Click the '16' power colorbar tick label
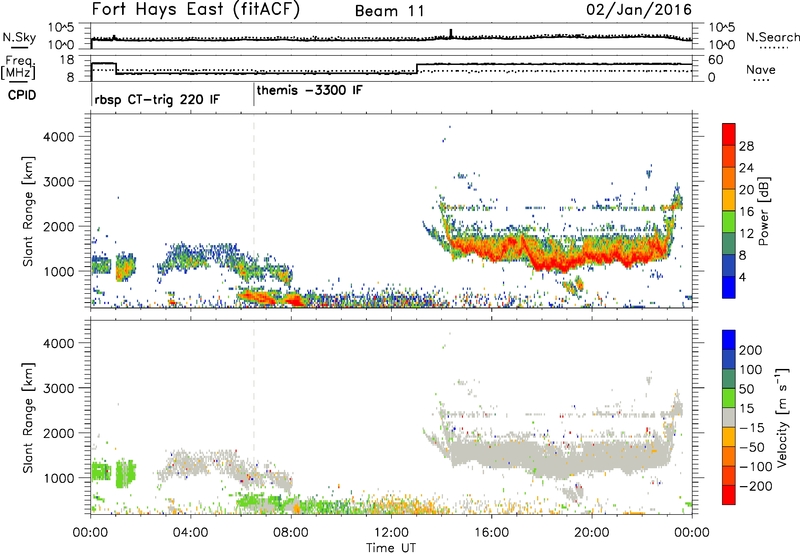800x554 pixels. tap(746, 212)
